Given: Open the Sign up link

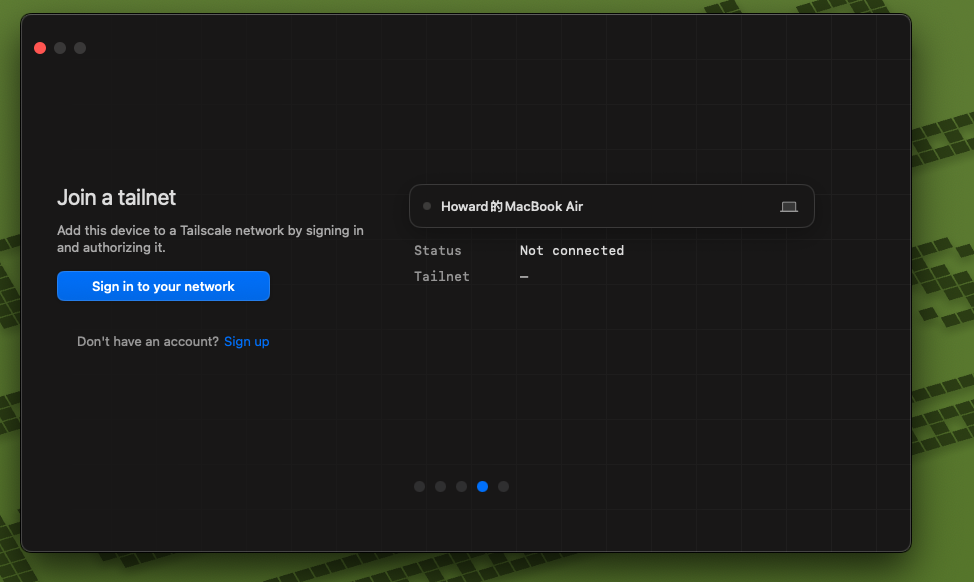Looking at the screenshot, I should 247,342.
